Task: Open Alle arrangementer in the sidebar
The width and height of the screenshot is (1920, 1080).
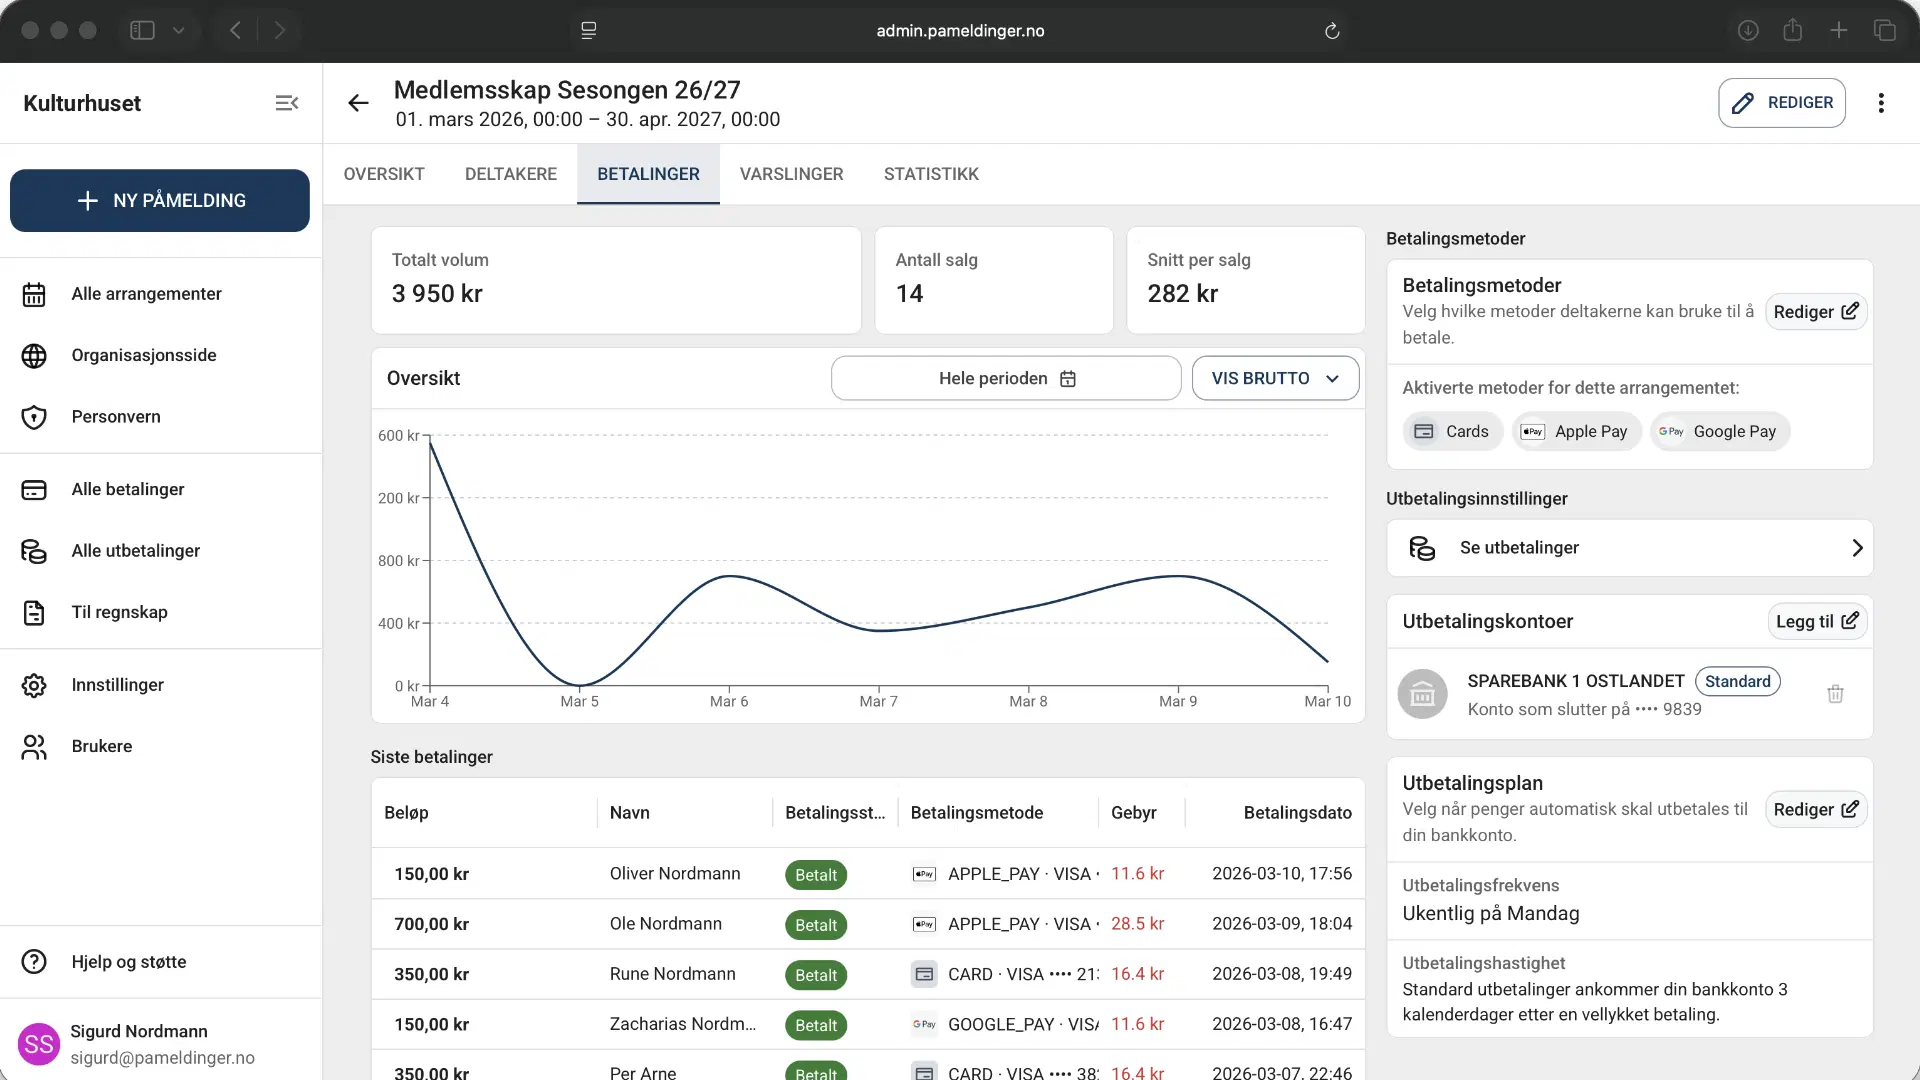Action: (146, 294)
